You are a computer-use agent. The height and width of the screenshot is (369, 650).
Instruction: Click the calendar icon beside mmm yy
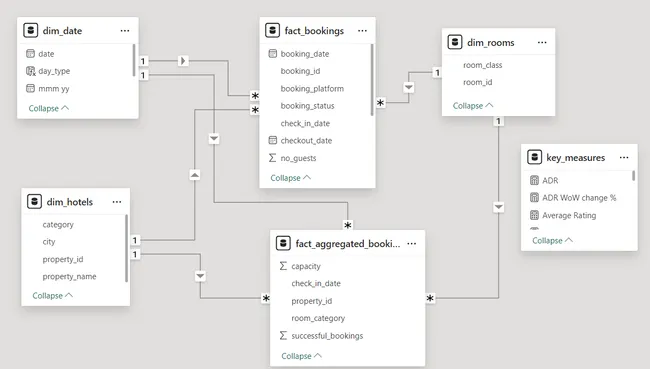tap(30, 88)
